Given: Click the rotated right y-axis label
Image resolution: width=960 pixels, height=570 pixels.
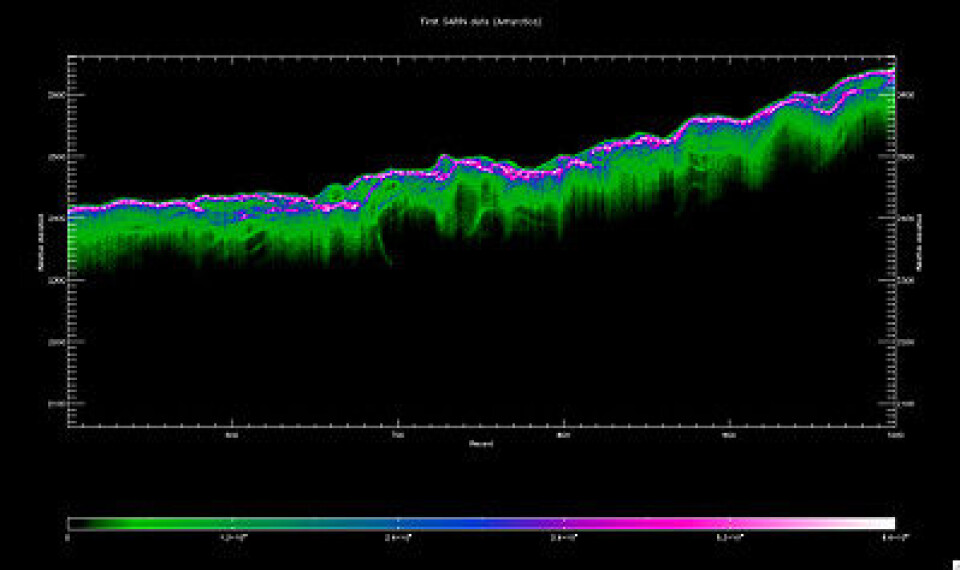Looking at the screenshot, I should 919,242.
